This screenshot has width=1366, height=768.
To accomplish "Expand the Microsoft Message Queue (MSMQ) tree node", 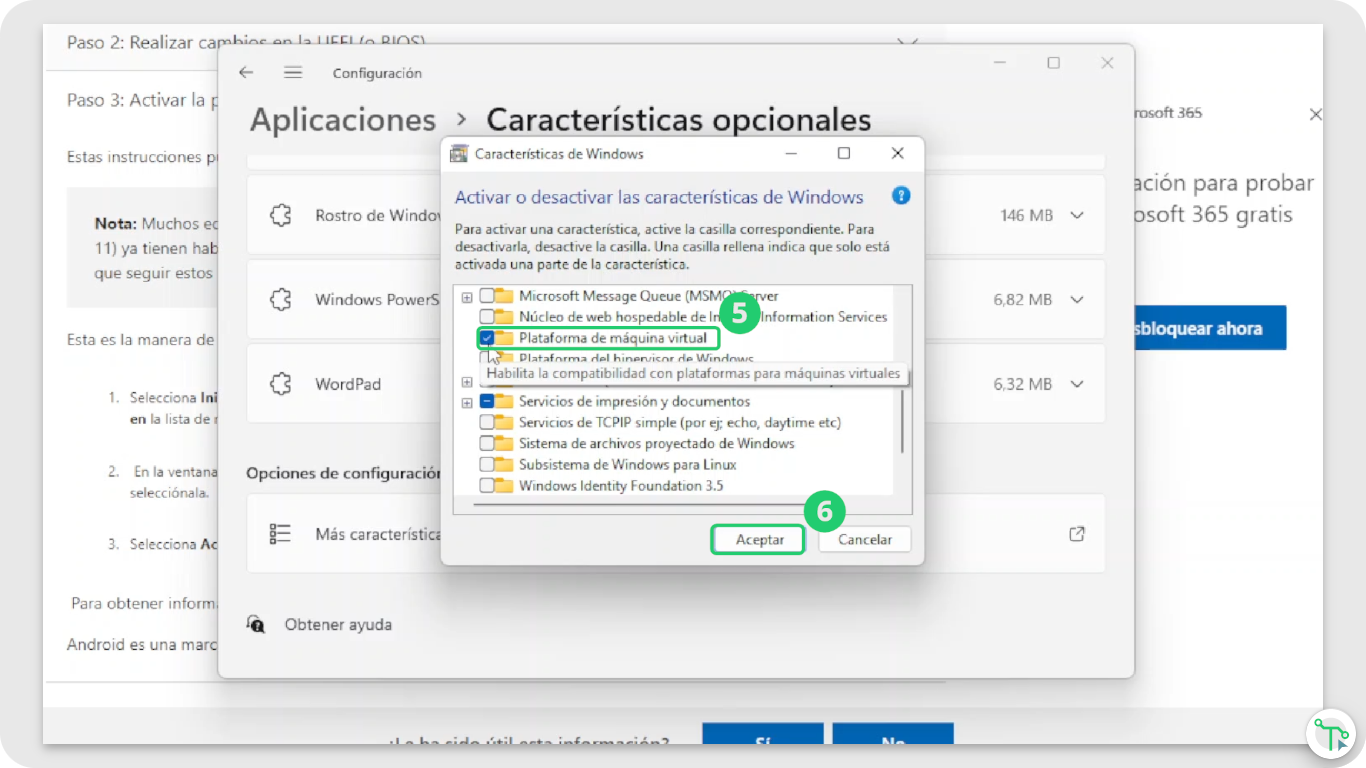I will (x=467, y=297).
